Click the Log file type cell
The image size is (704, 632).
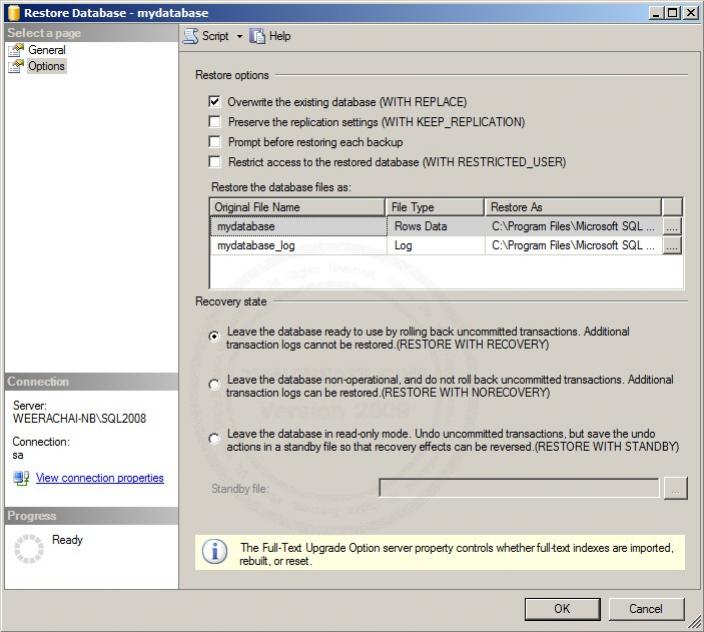coord(436,246)
